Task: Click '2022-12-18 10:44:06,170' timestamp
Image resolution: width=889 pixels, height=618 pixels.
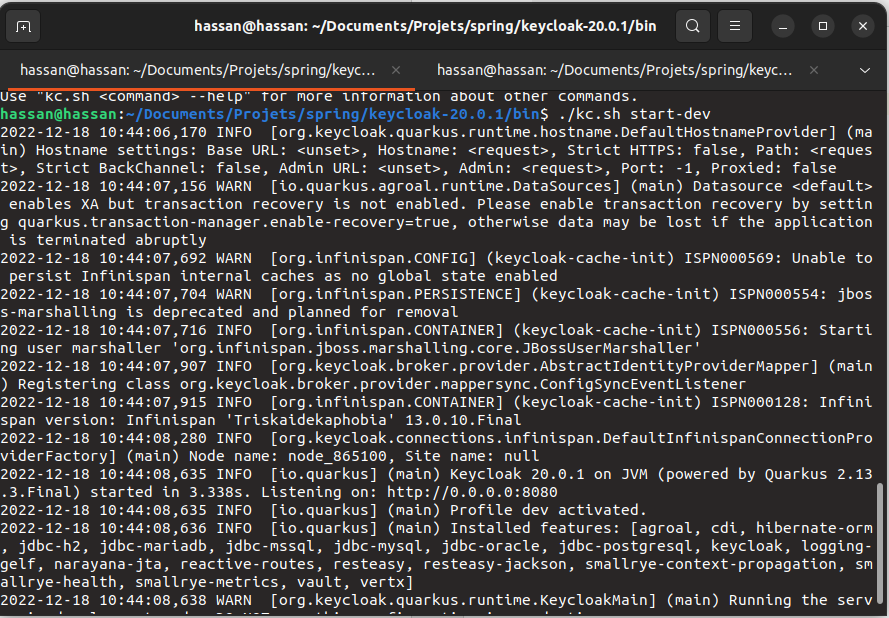Action: (103, 132)
